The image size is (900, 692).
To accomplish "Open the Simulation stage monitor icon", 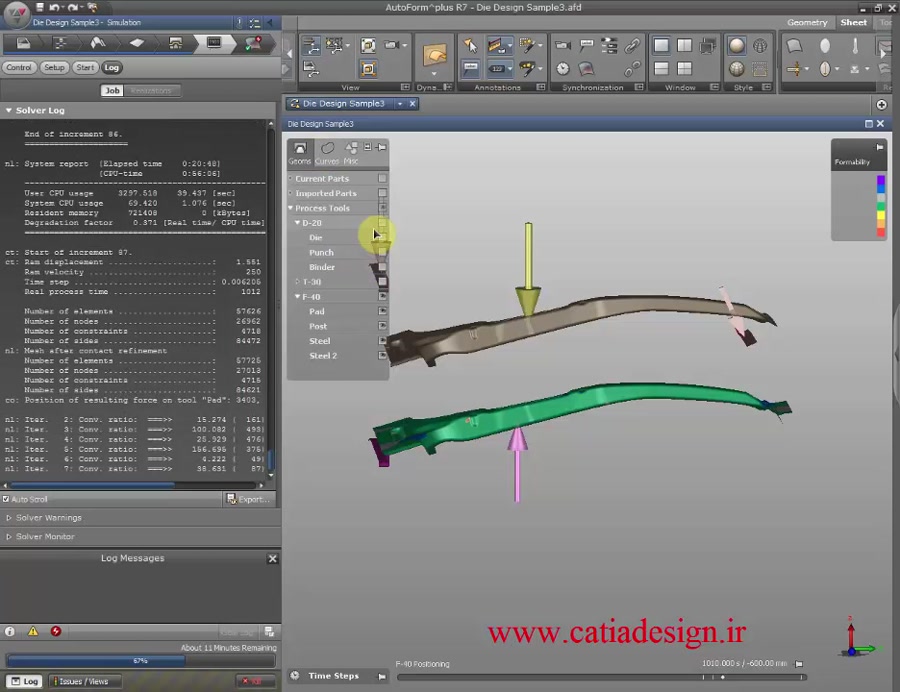I will [x=214, y=44].
